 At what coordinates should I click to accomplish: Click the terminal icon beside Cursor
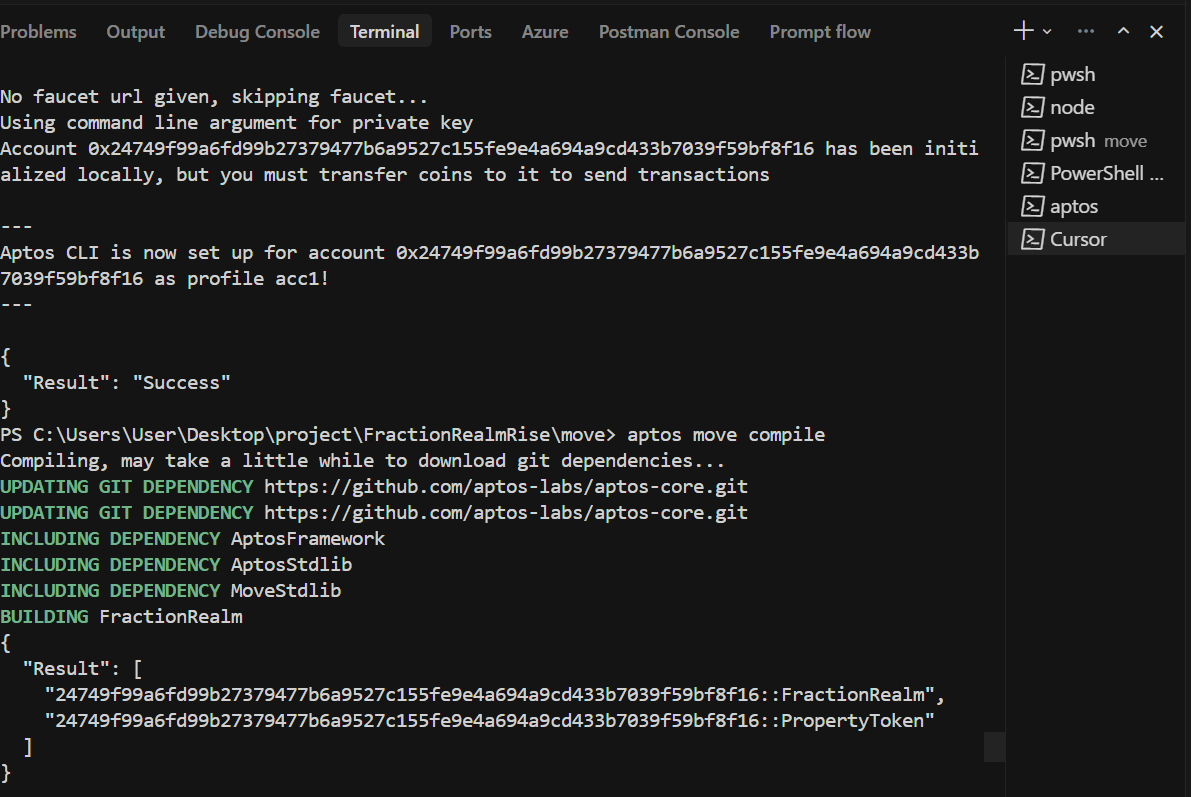[1032, 239]
